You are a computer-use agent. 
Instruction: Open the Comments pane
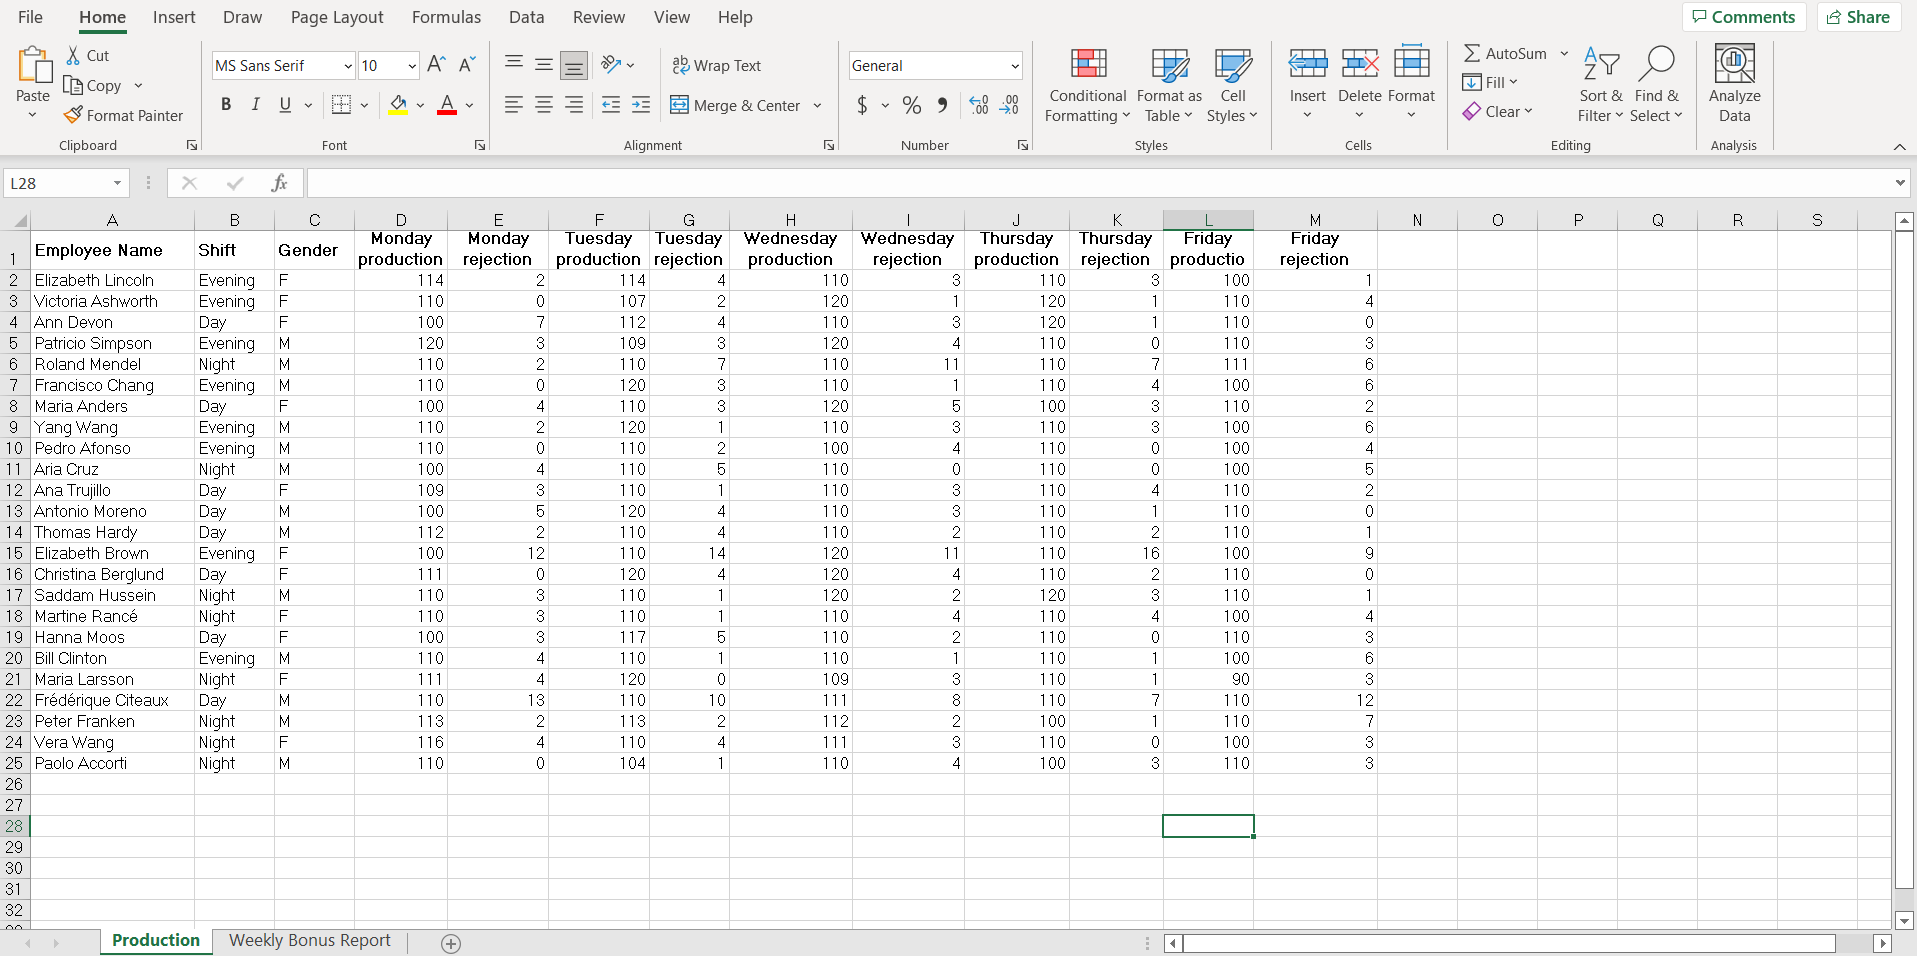point(1744,17)
